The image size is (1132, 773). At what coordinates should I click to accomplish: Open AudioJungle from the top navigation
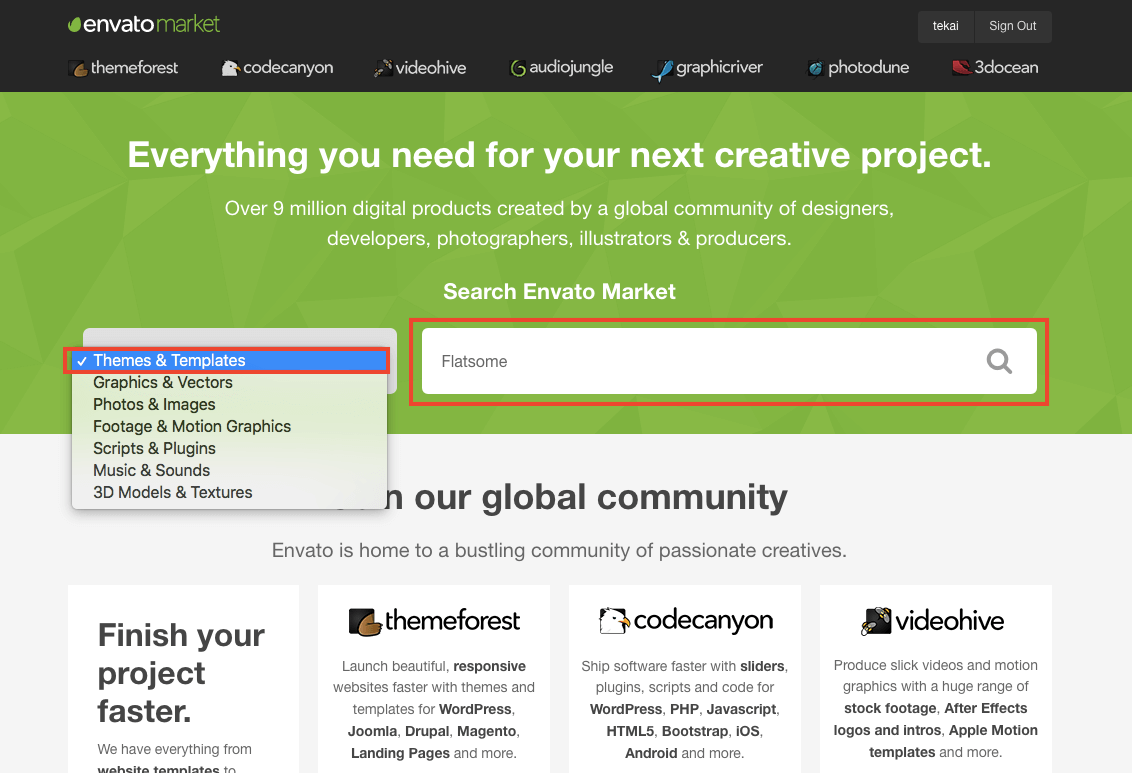pyautogui.click(x=561, y=68)
